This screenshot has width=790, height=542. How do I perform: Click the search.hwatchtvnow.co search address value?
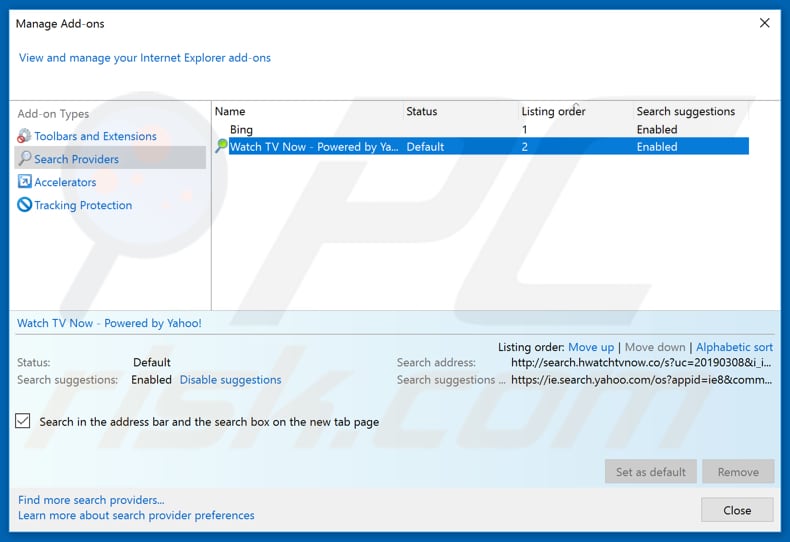(x=641, y=363)
